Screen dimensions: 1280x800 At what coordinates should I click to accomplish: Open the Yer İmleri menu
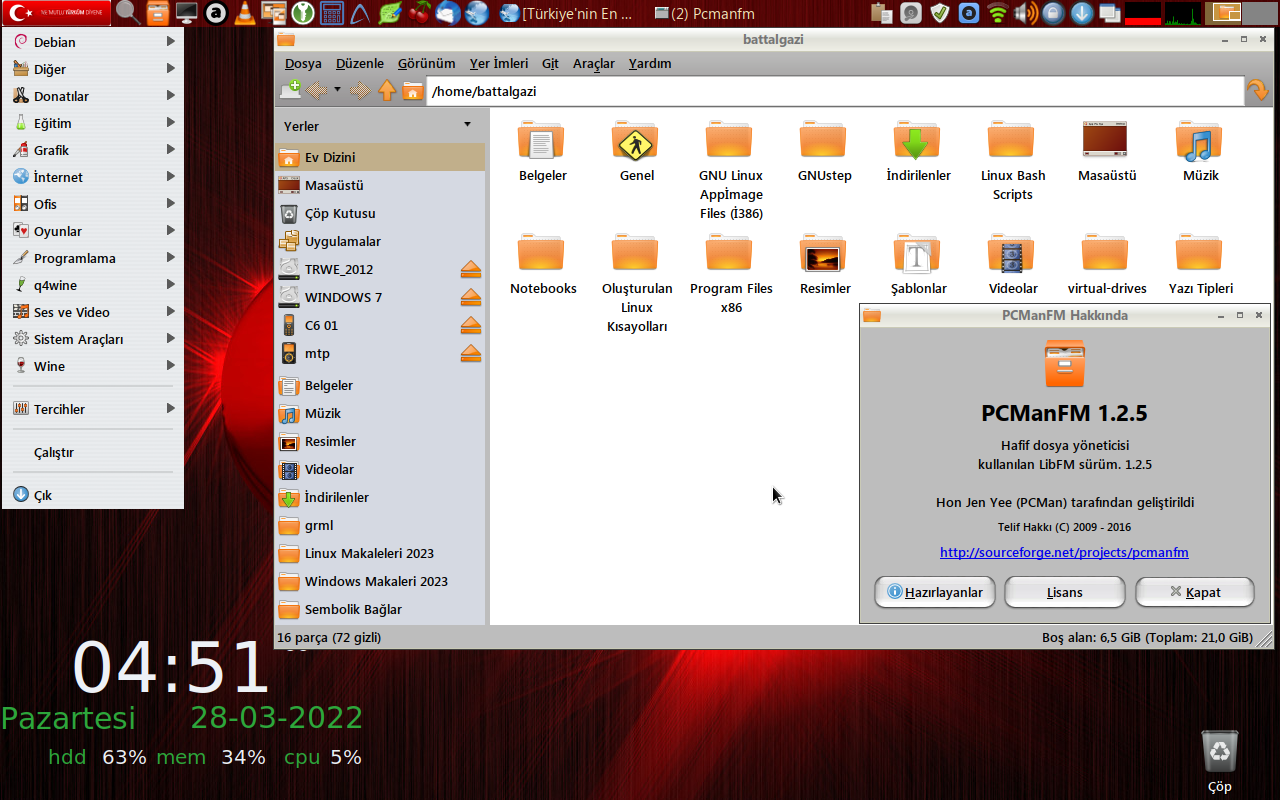click(x=499, y=63)
